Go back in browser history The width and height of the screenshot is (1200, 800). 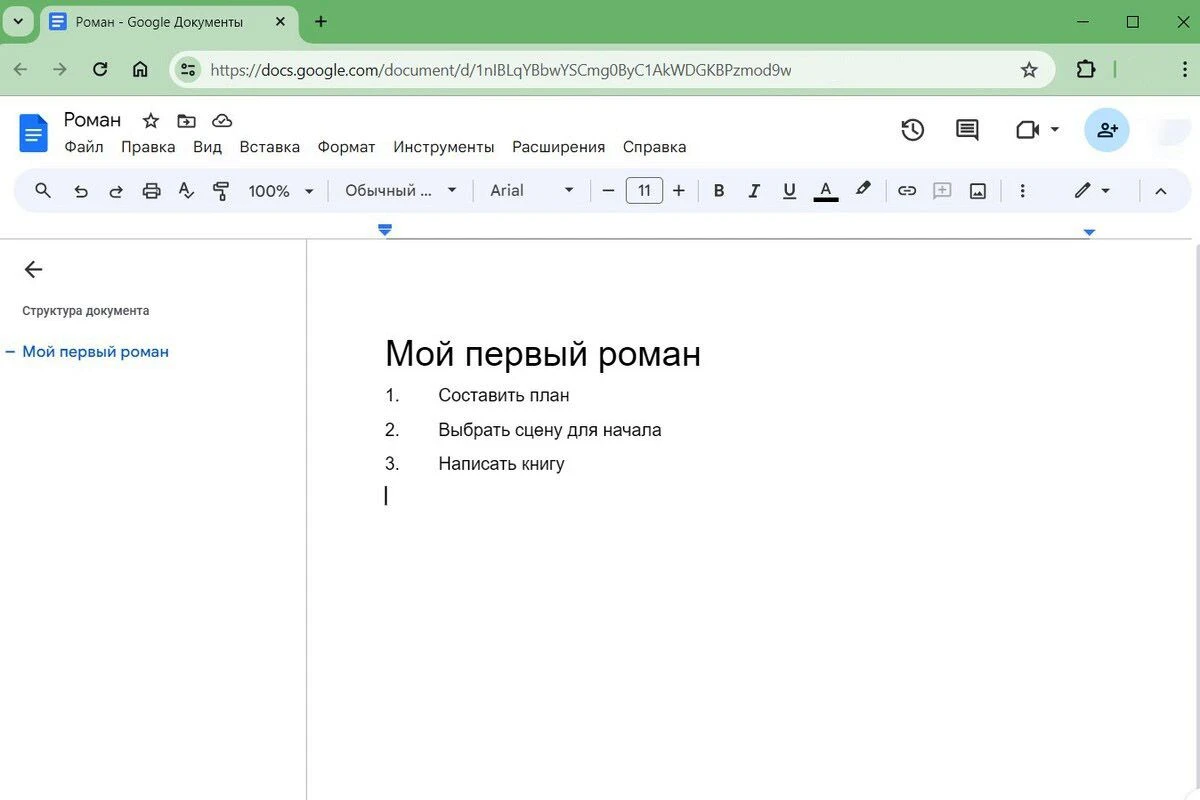click(x=20, y=70)
